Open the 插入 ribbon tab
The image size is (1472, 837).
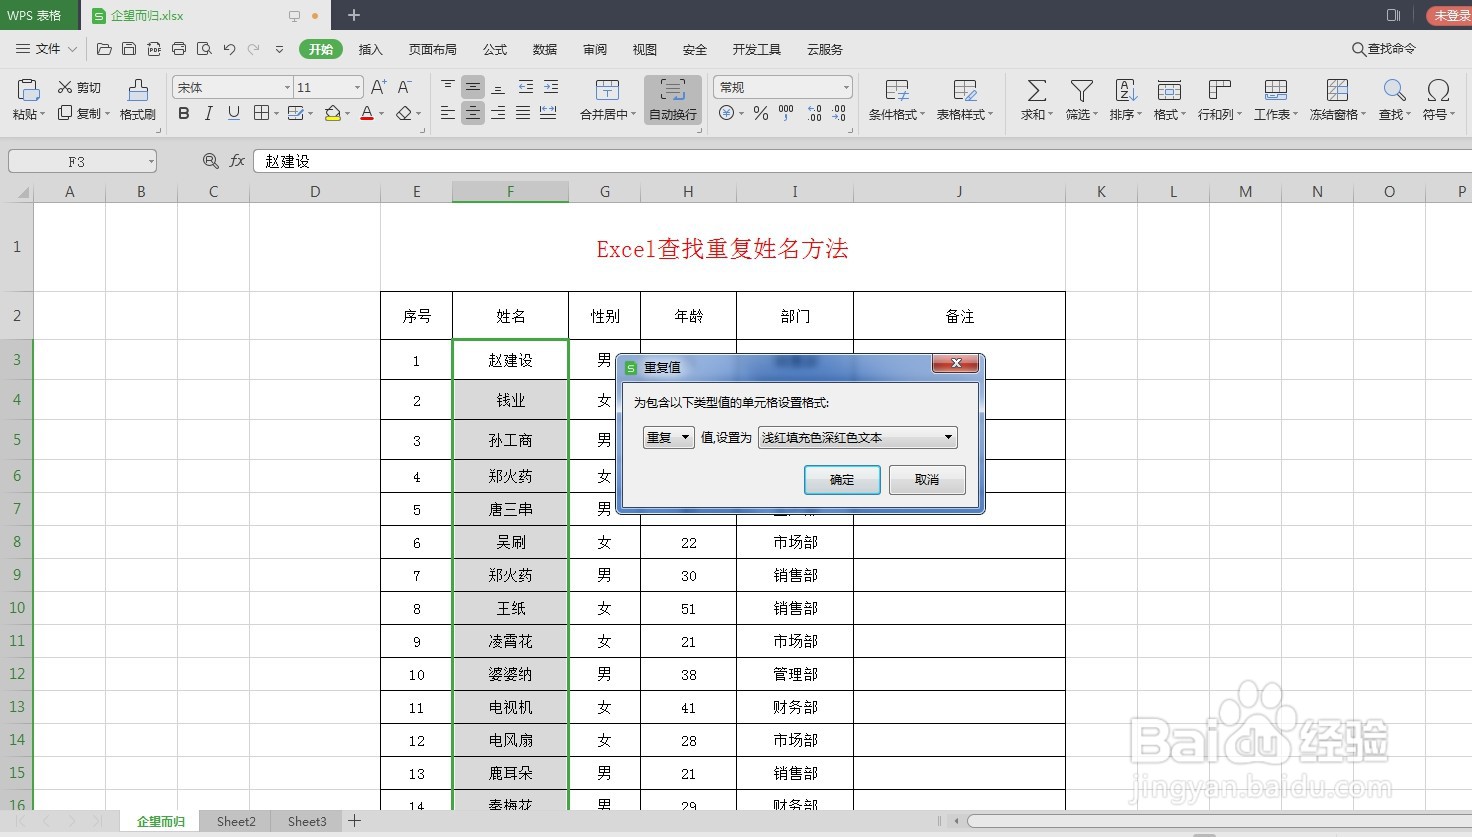[x=370, y=49]
